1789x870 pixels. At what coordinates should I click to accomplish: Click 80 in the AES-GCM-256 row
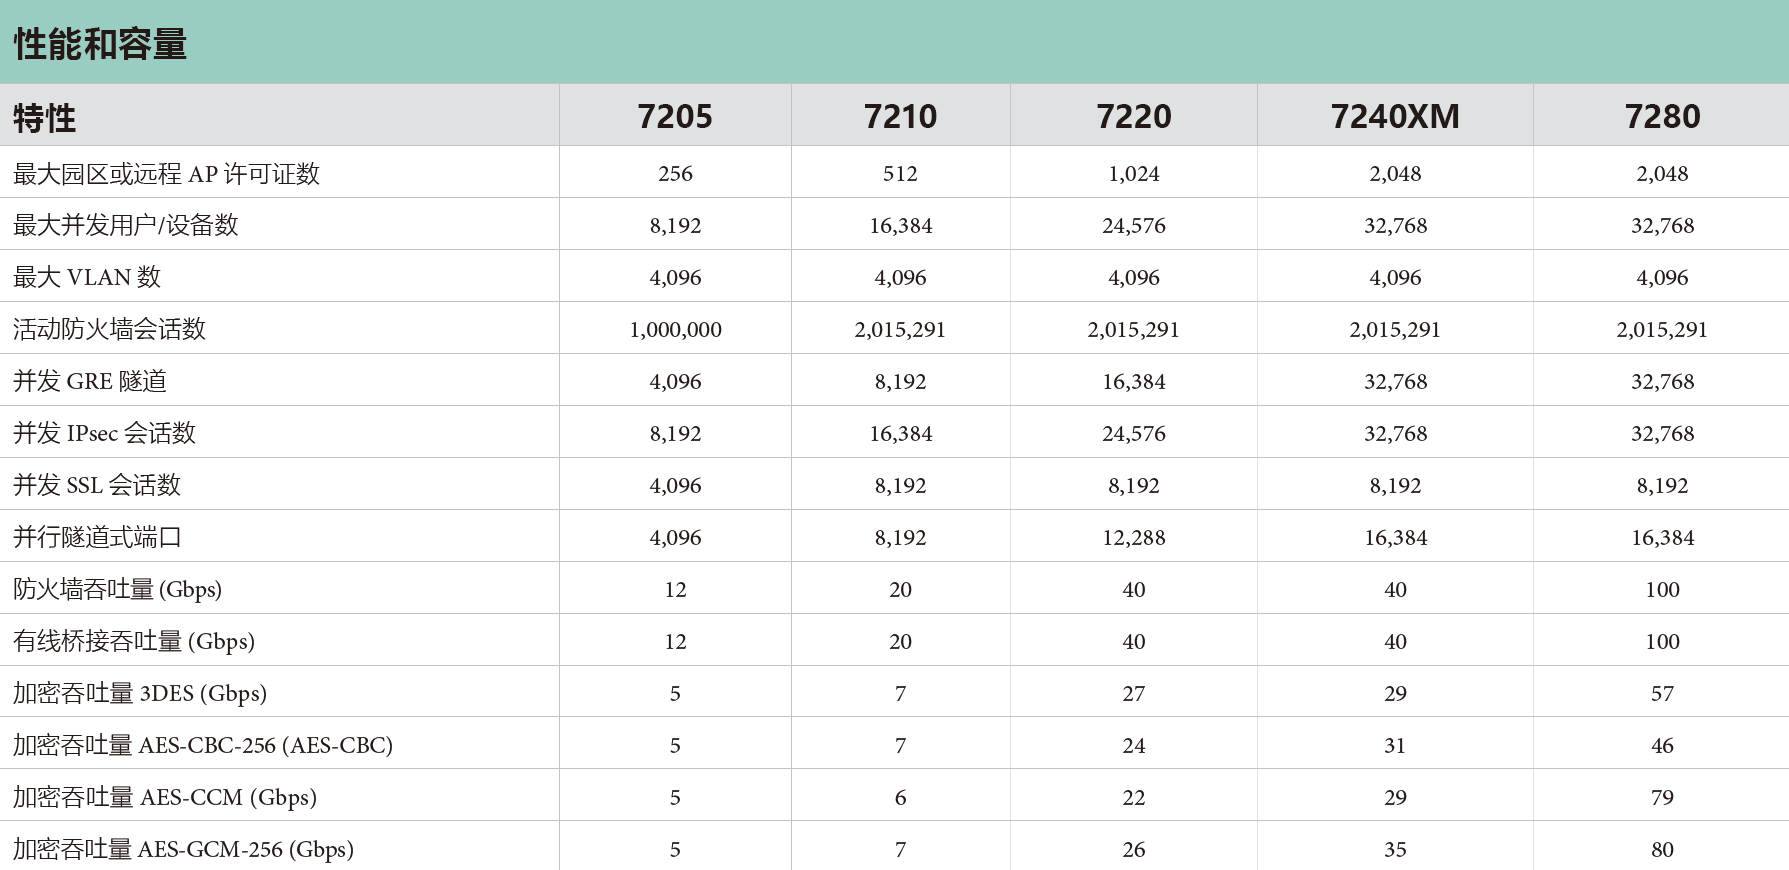click(1662, 850)
